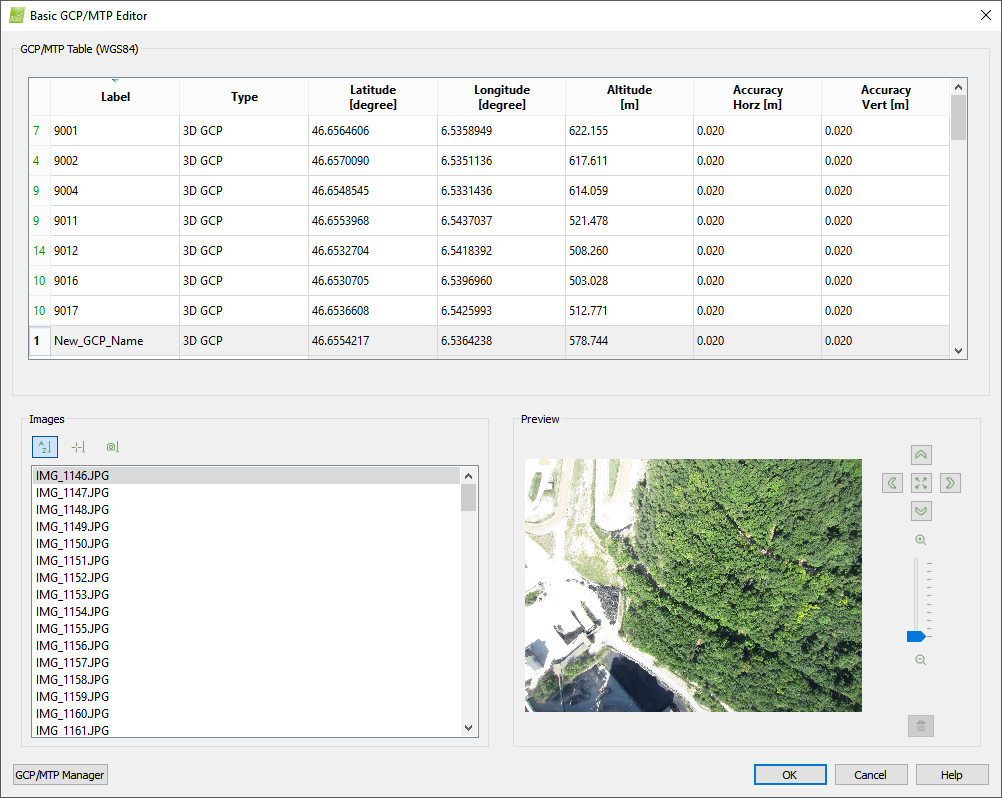Open the GCP/MTP Manager

[59, 774]
